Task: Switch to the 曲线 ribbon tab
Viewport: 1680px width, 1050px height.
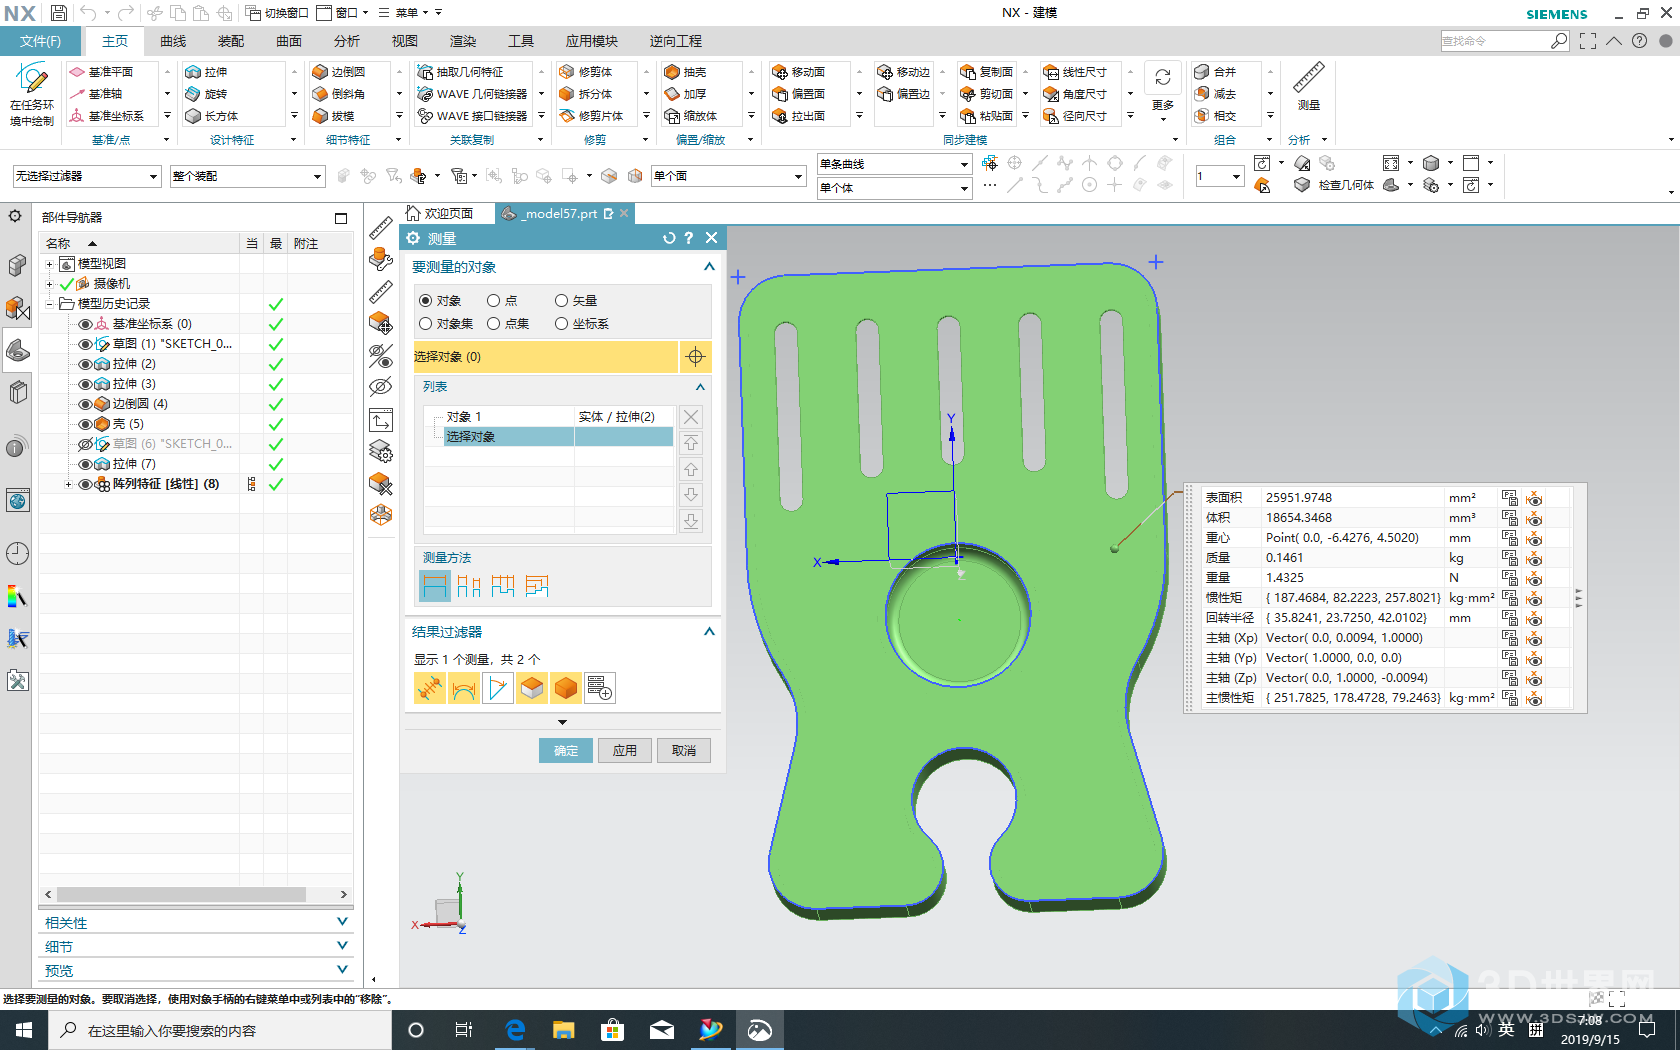Action: 173,41
